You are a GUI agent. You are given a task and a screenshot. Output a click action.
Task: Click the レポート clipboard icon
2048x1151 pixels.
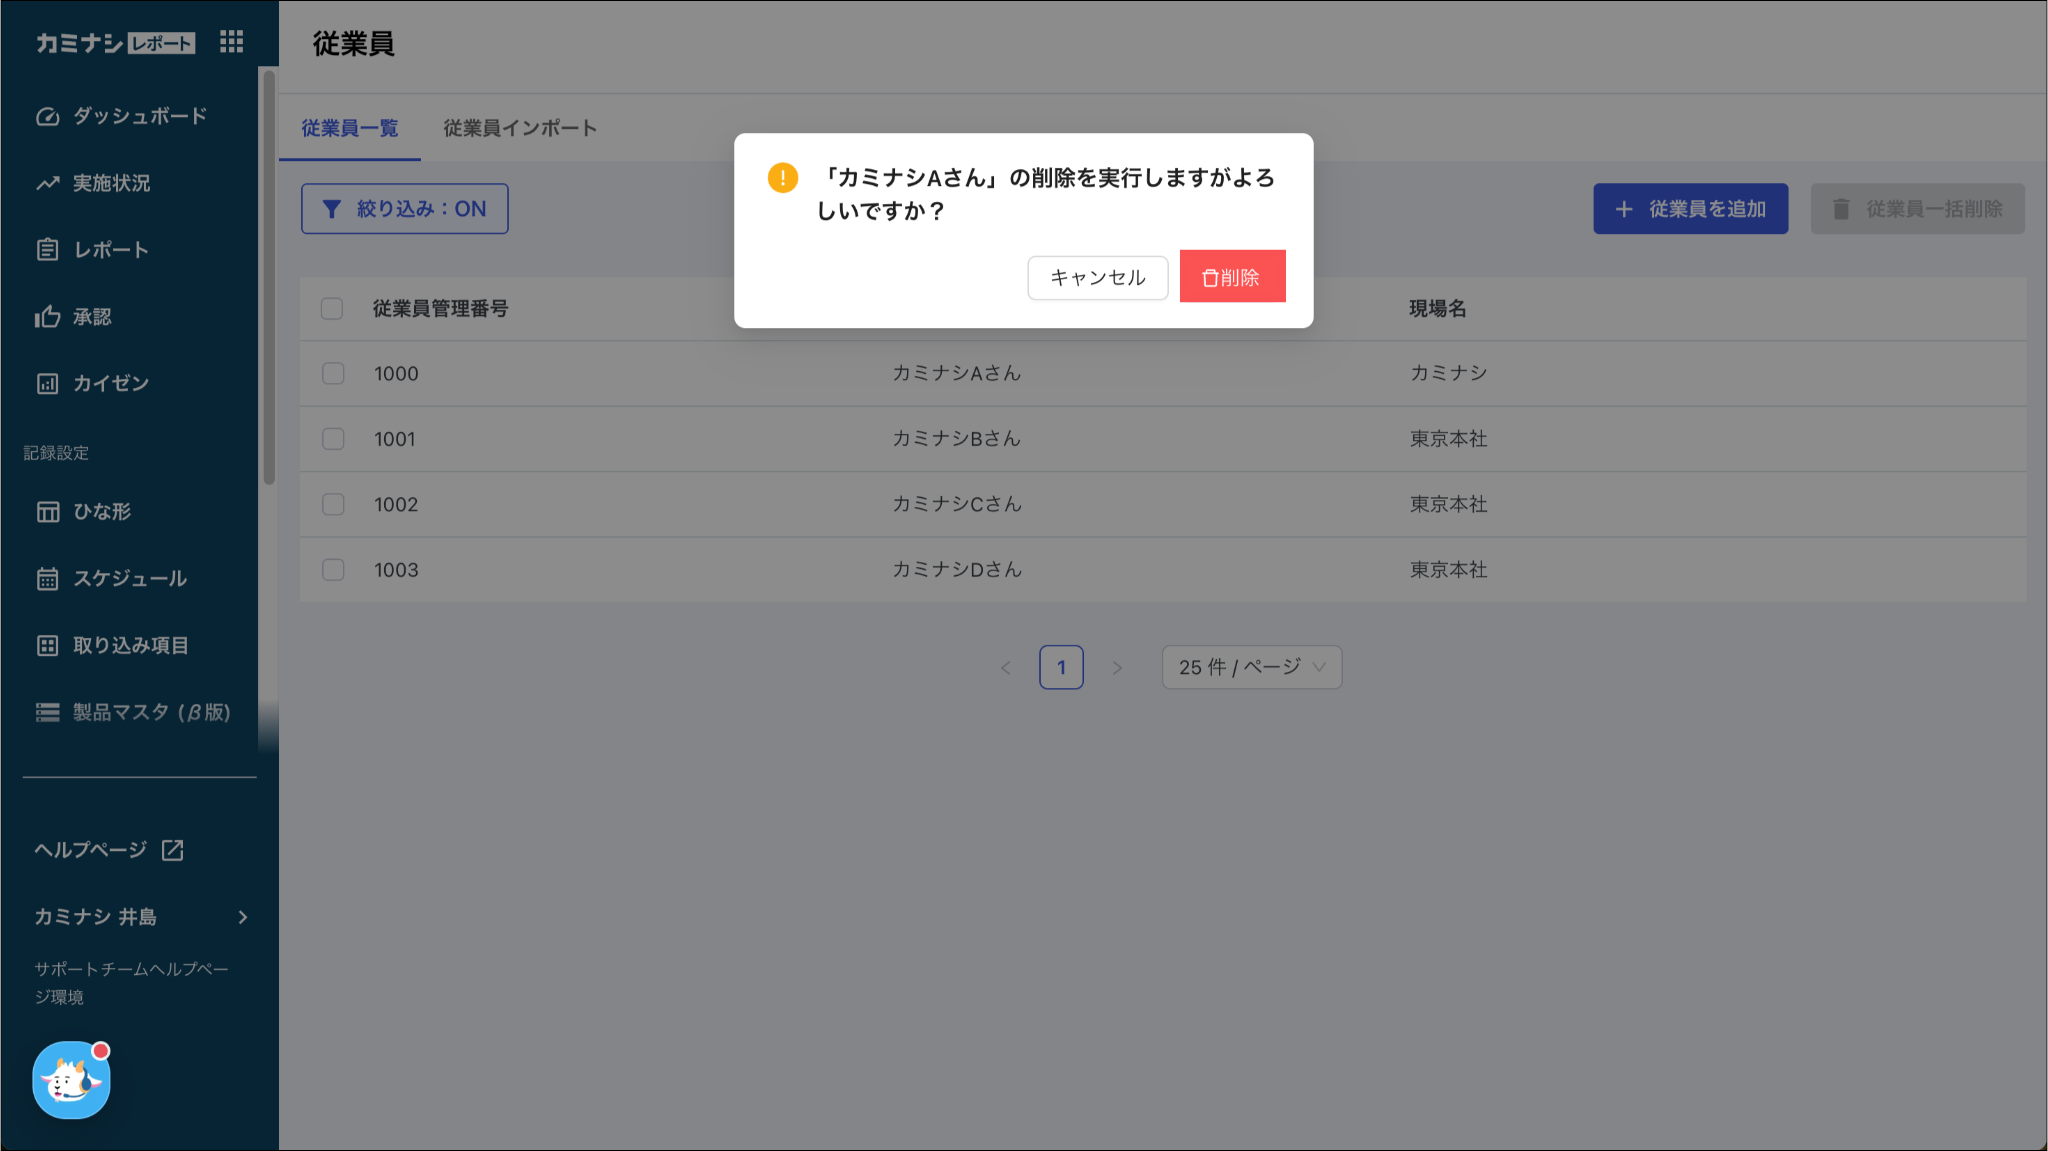[x=47, y=250]
